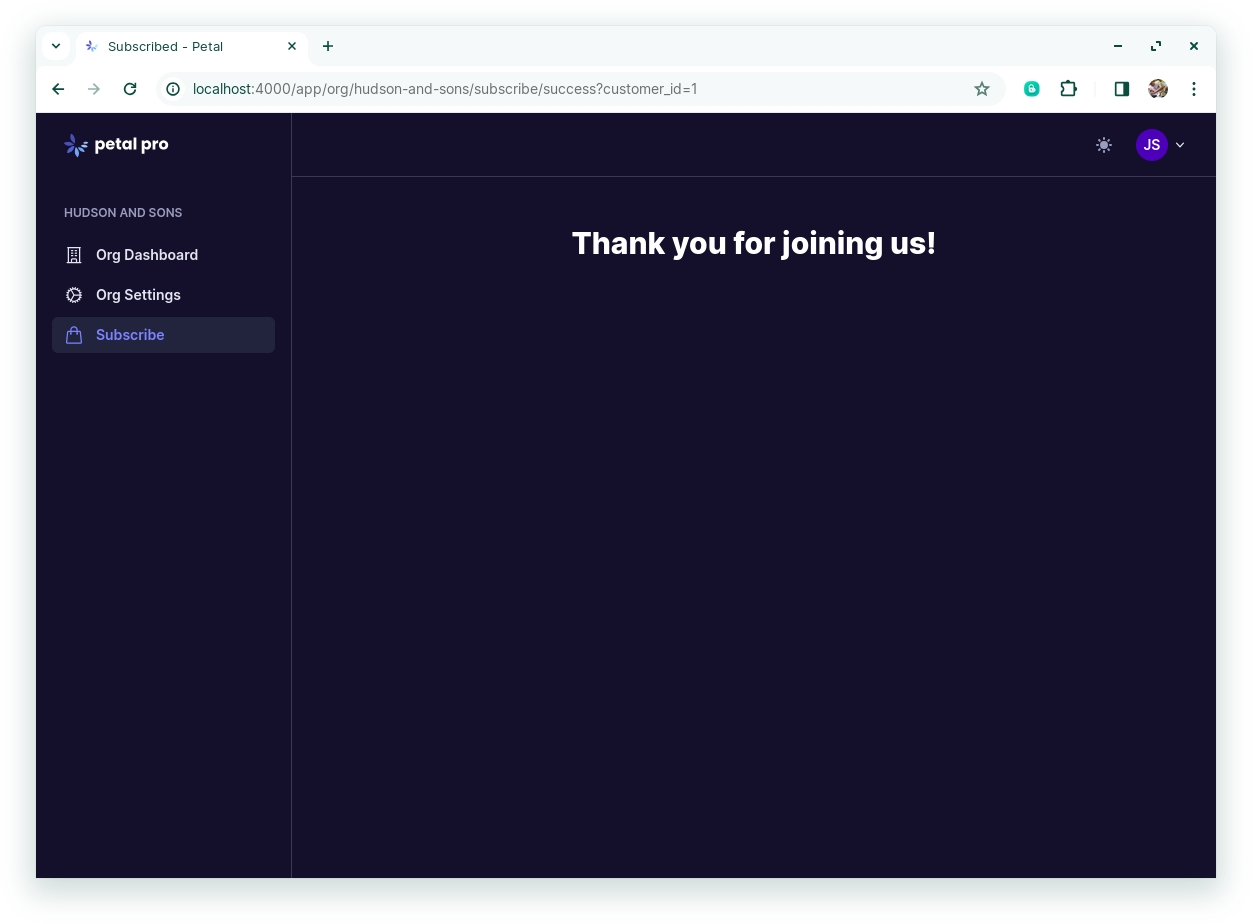Expand the chevron beside the JS avatar
The image size is (1252, 924).
pos(1180,145)
